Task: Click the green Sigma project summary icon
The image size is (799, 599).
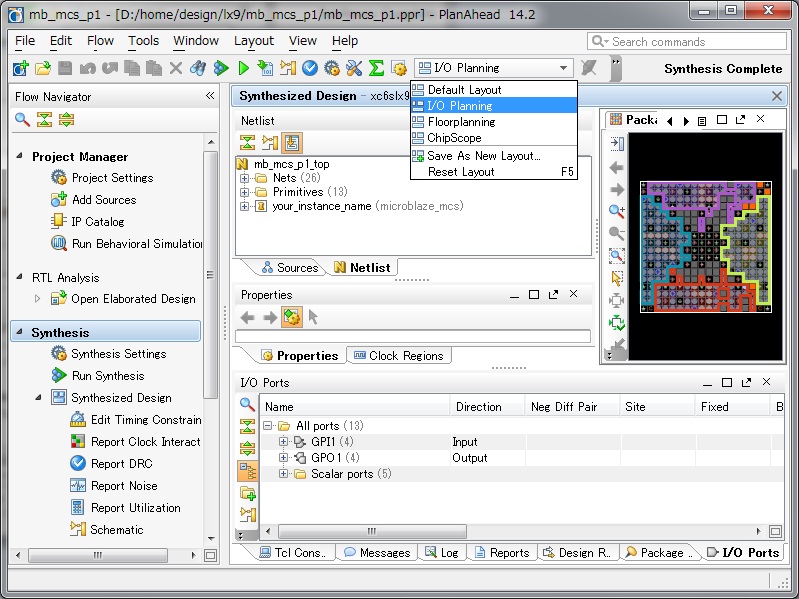Action: click(376, 68)
